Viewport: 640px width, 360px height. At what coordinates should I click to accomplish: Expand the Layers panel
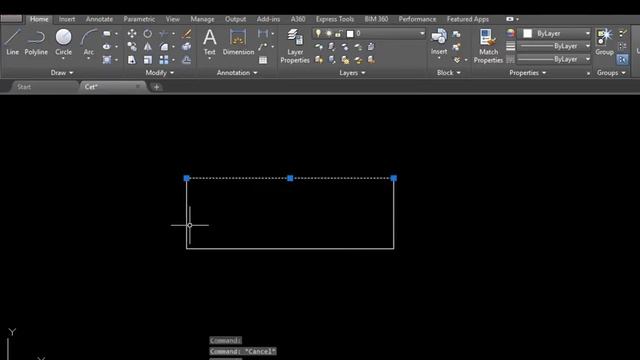(x=352, y=73)
